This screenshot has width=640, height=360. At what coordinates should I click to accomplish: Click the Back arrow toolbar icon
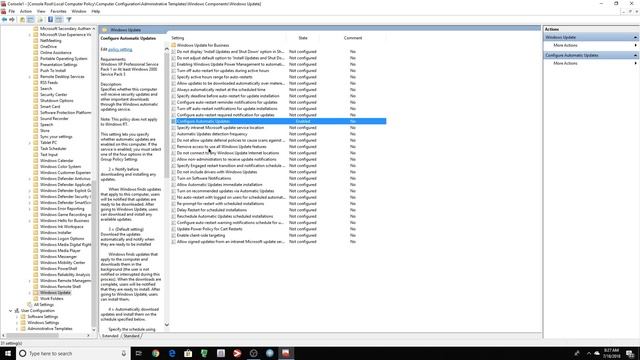coord(4,20)
